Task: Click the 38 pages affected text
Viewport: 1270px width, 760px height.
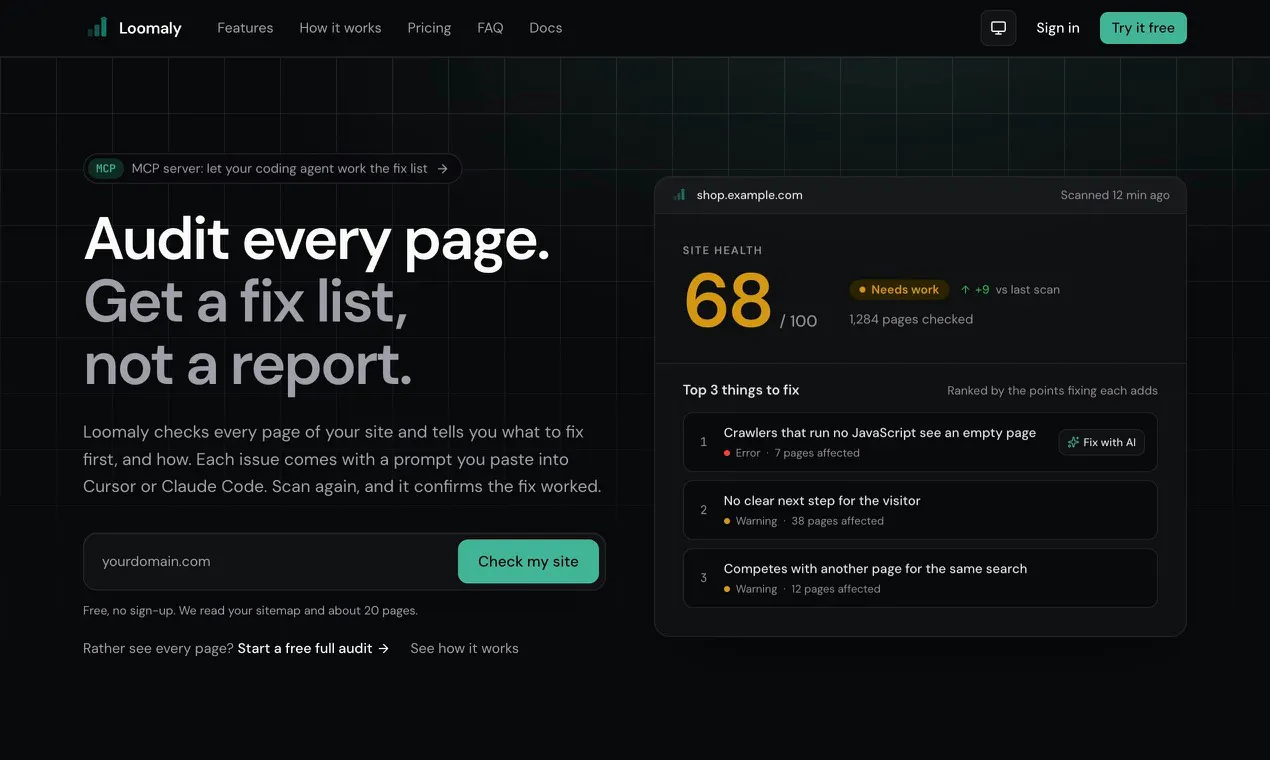Action: coord(838,521)
